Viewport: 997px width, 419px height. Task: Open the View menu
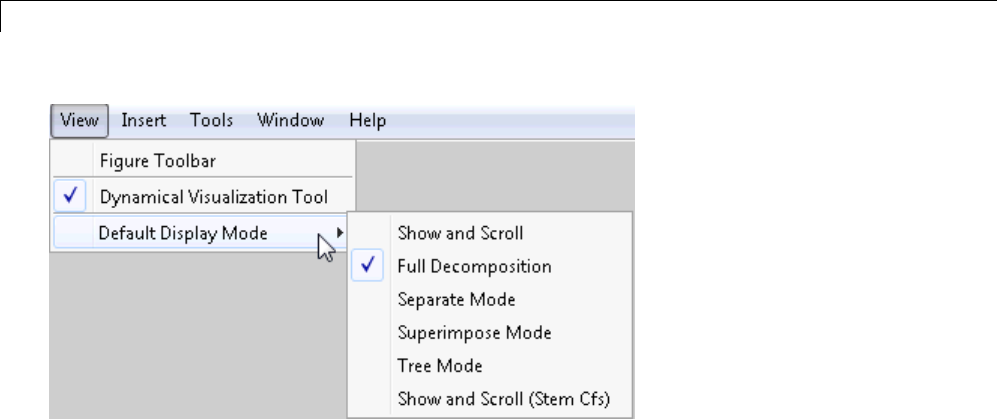click(79, 120)
